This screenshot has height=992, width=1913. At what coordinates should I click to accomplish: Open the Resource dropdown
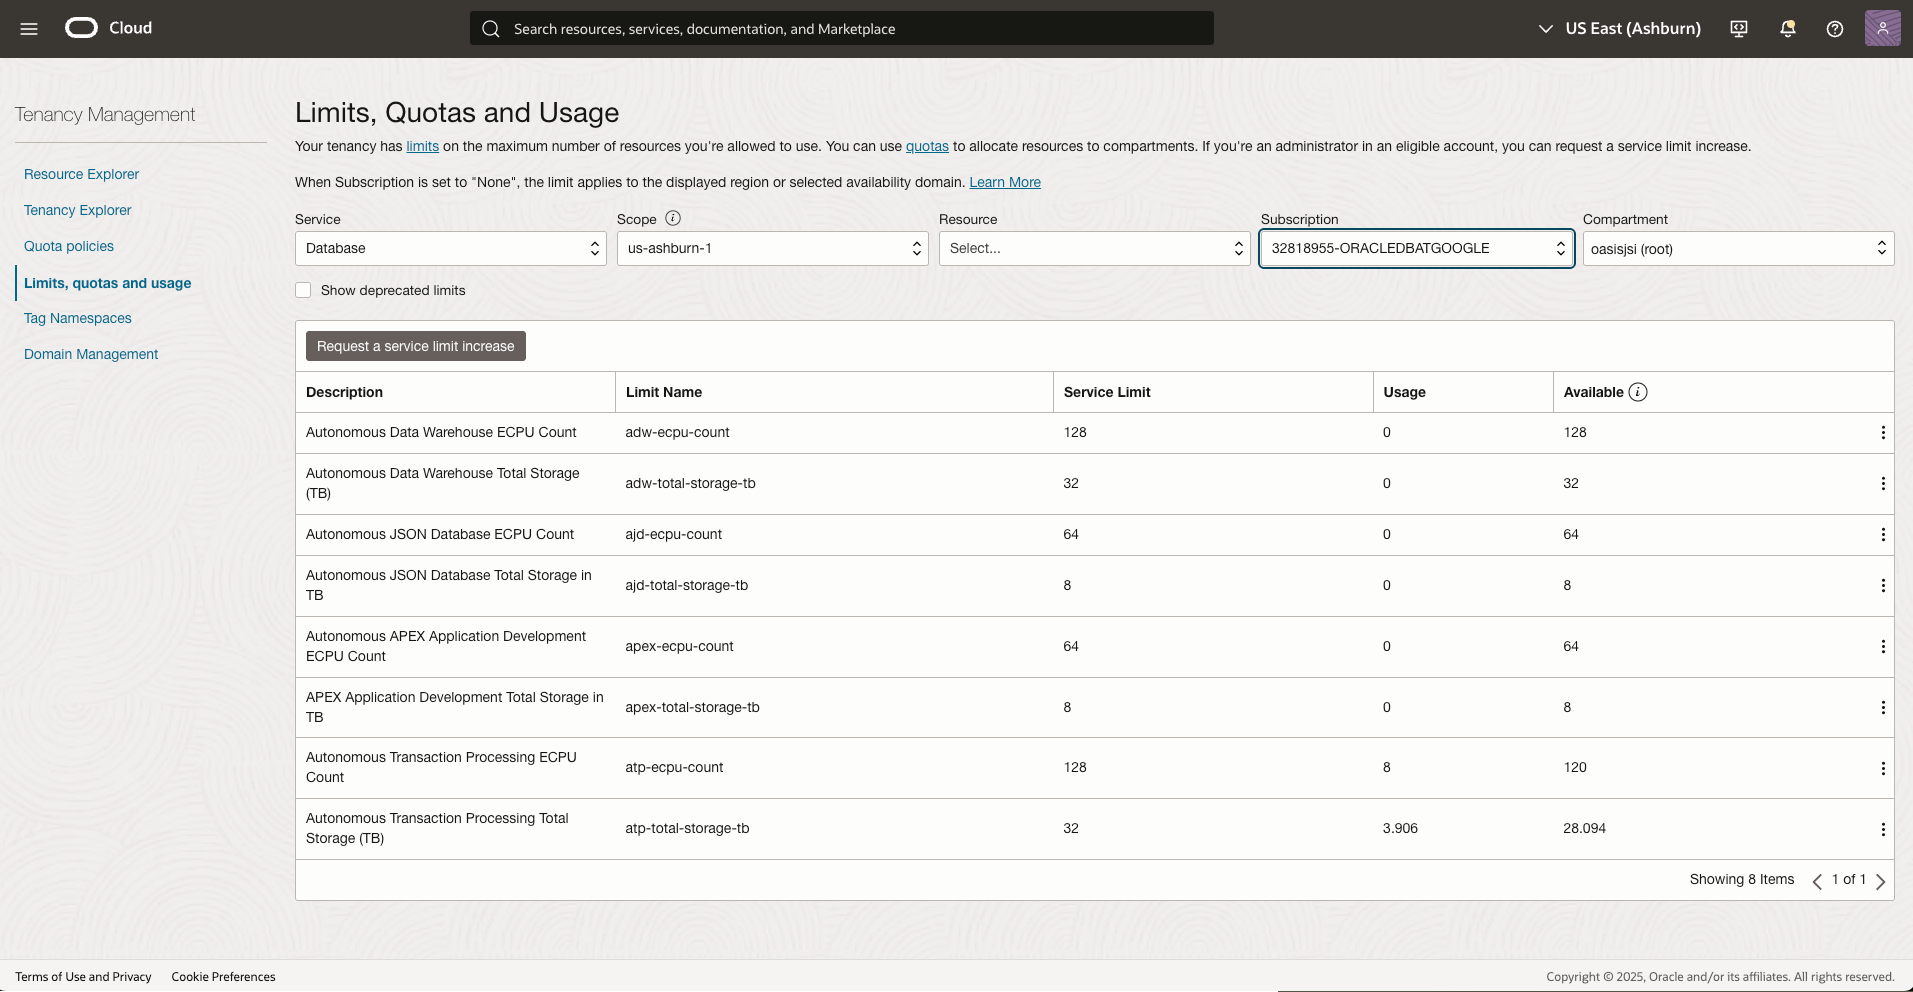point(1093,248)
